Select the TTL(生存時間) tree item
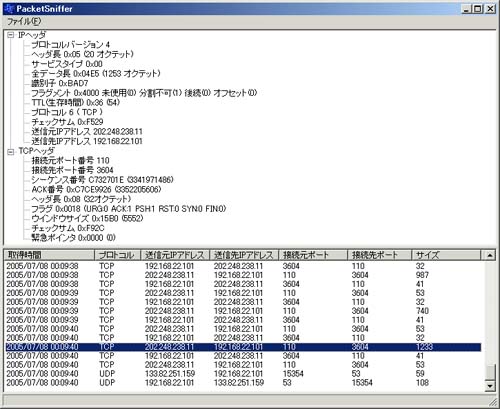500x409 pixels. (x=75, y=102)
